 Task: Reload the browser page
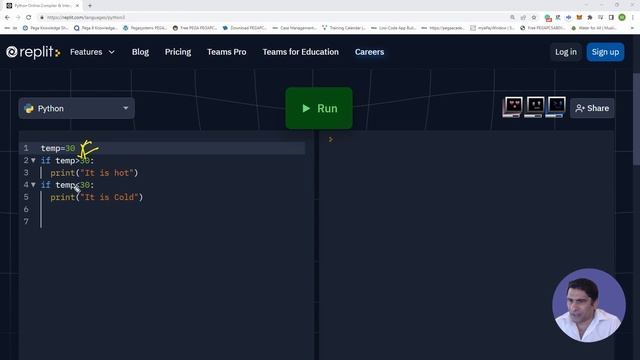tap(29, 18)
